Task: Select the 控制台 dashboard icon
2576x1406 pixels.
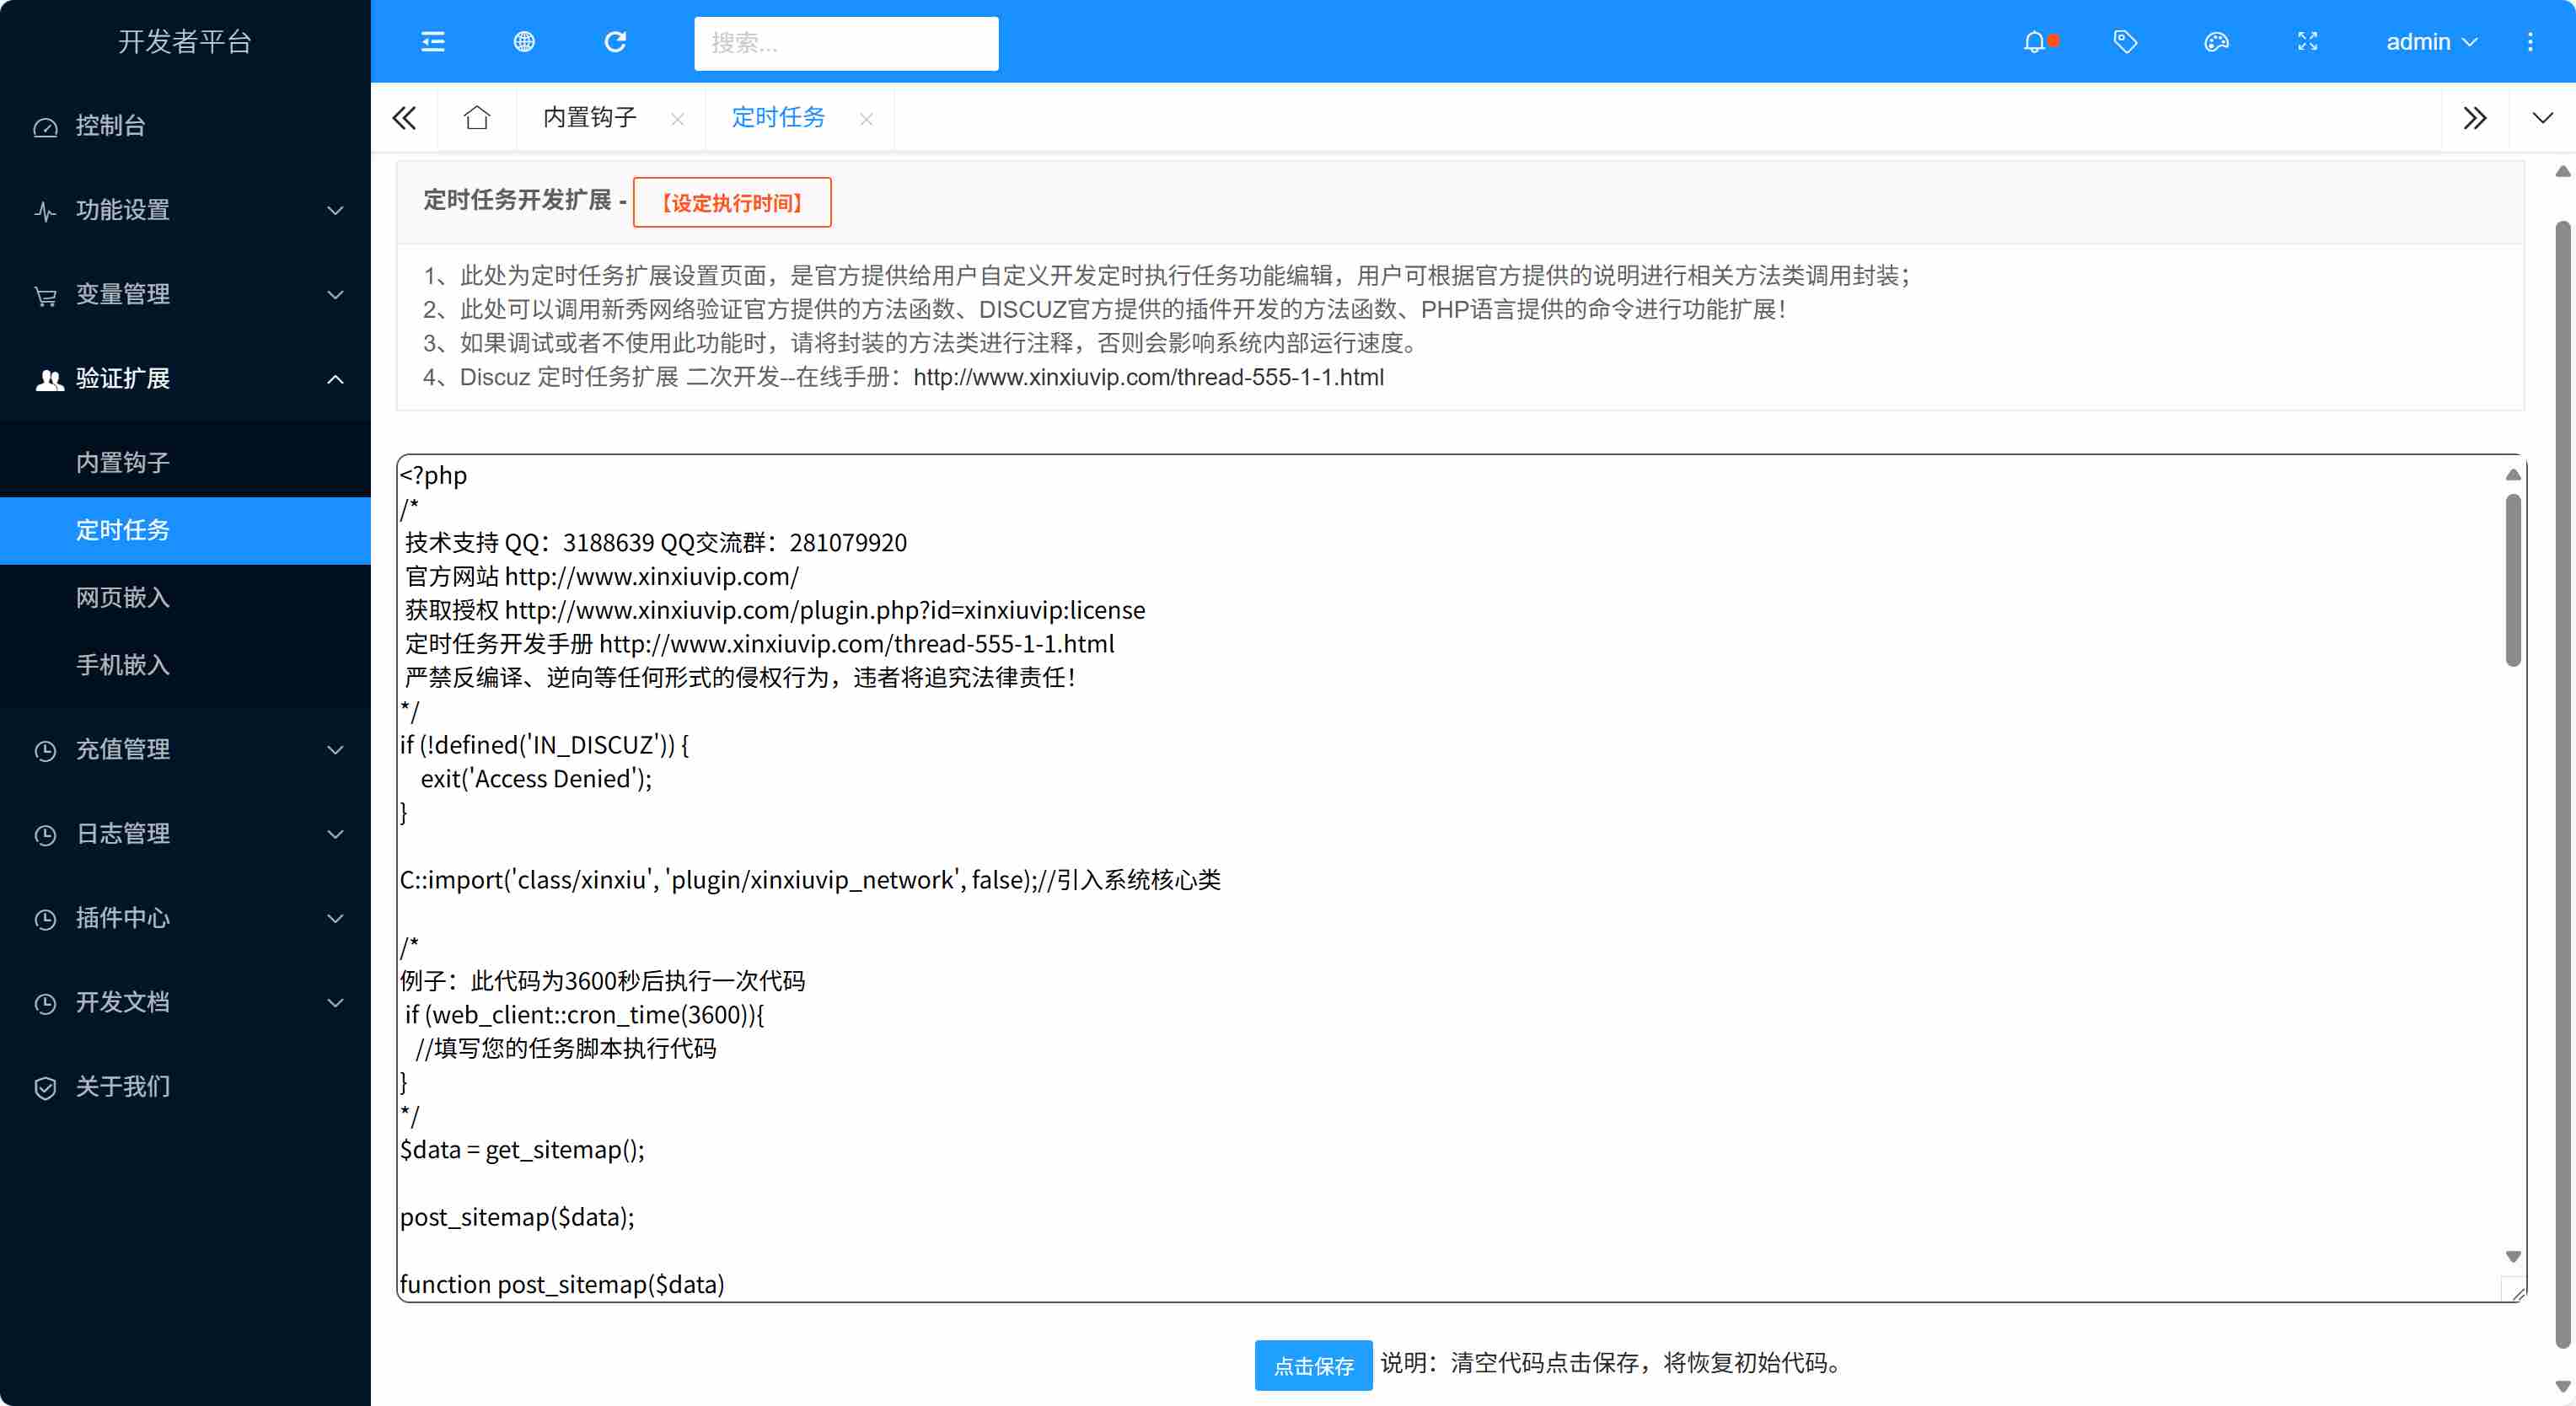Action: [45, 127]
